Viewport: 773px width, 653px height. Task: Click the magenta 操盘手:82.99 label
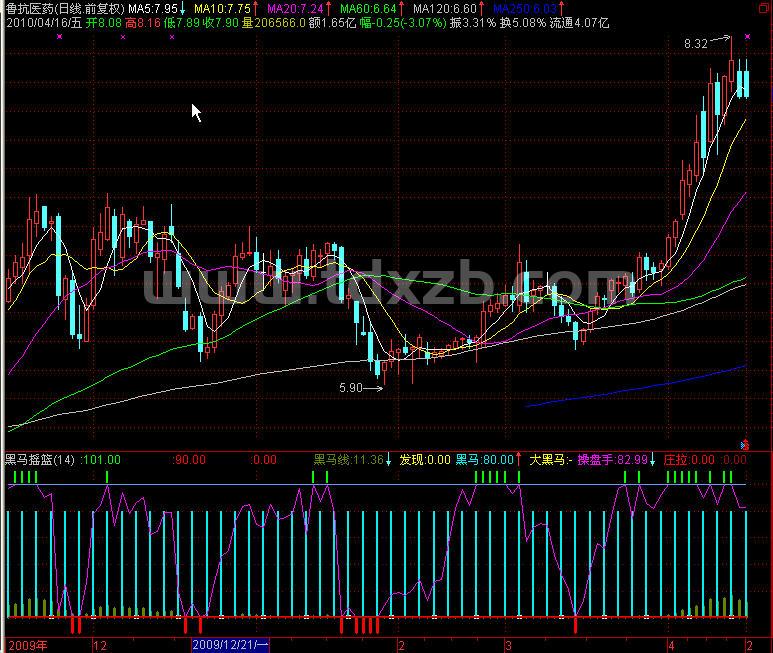pos(612,460)
